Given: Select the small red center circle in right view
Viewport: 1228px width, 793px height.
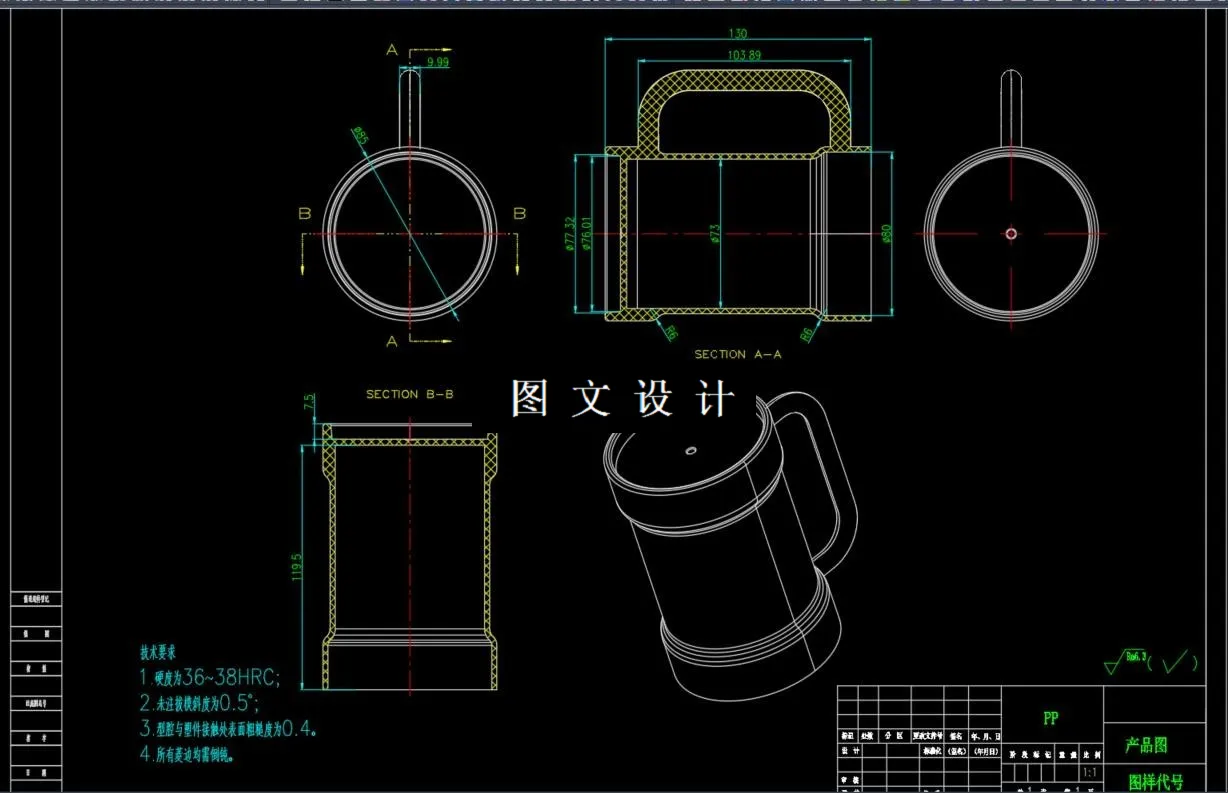Looking at the screenshot, I should [x=1011, y=234].
